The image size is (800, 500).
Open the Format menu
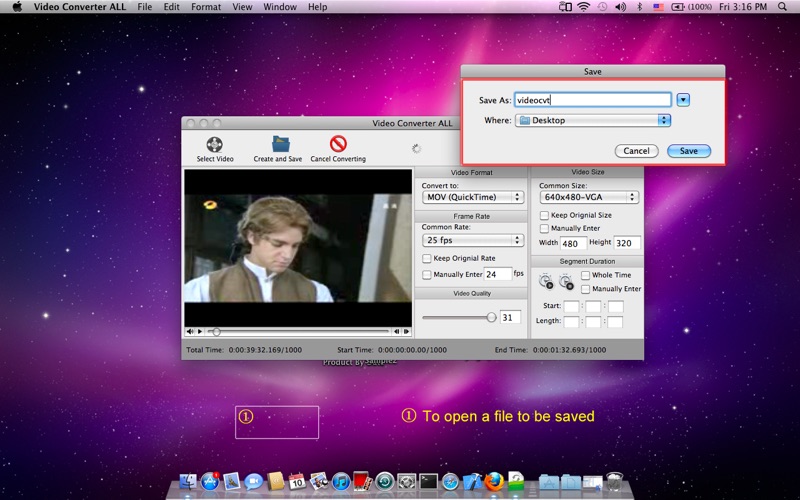click(206, 7)
